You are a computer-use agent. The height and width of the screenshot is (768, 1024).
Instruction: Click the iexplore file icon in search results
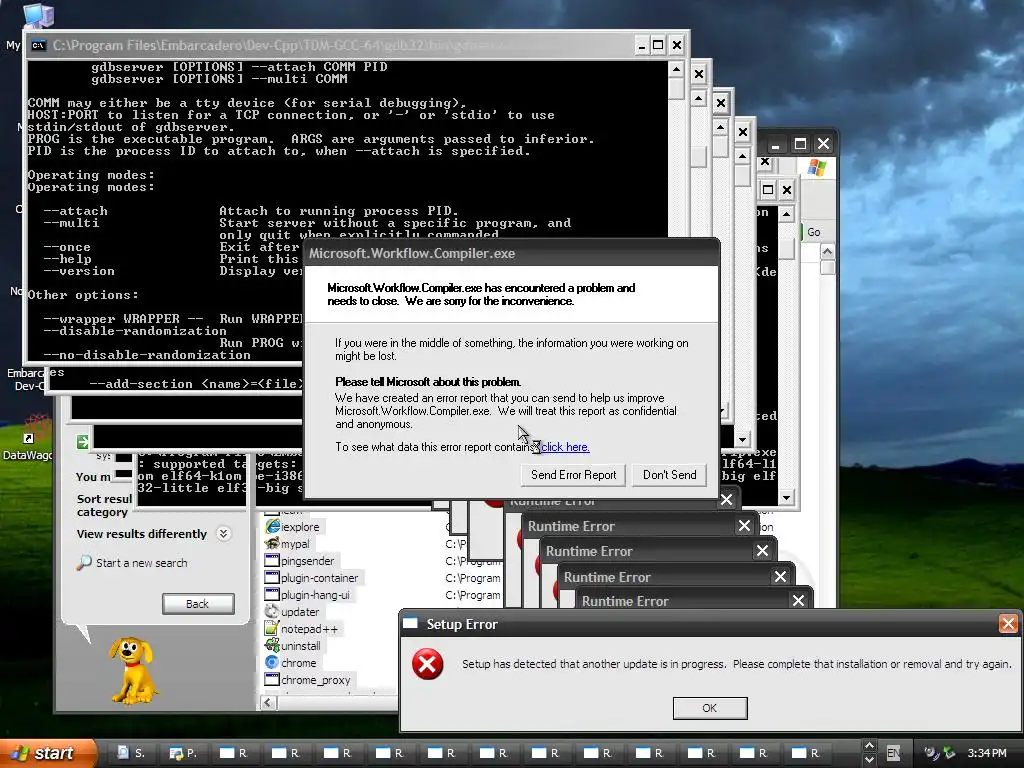click(x=272, y=526)
